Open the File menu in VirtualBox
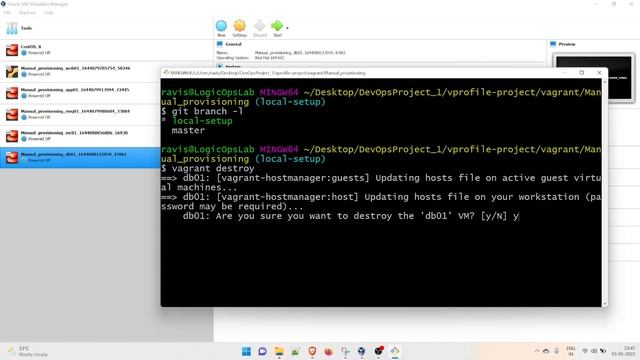 click(7, 13)
